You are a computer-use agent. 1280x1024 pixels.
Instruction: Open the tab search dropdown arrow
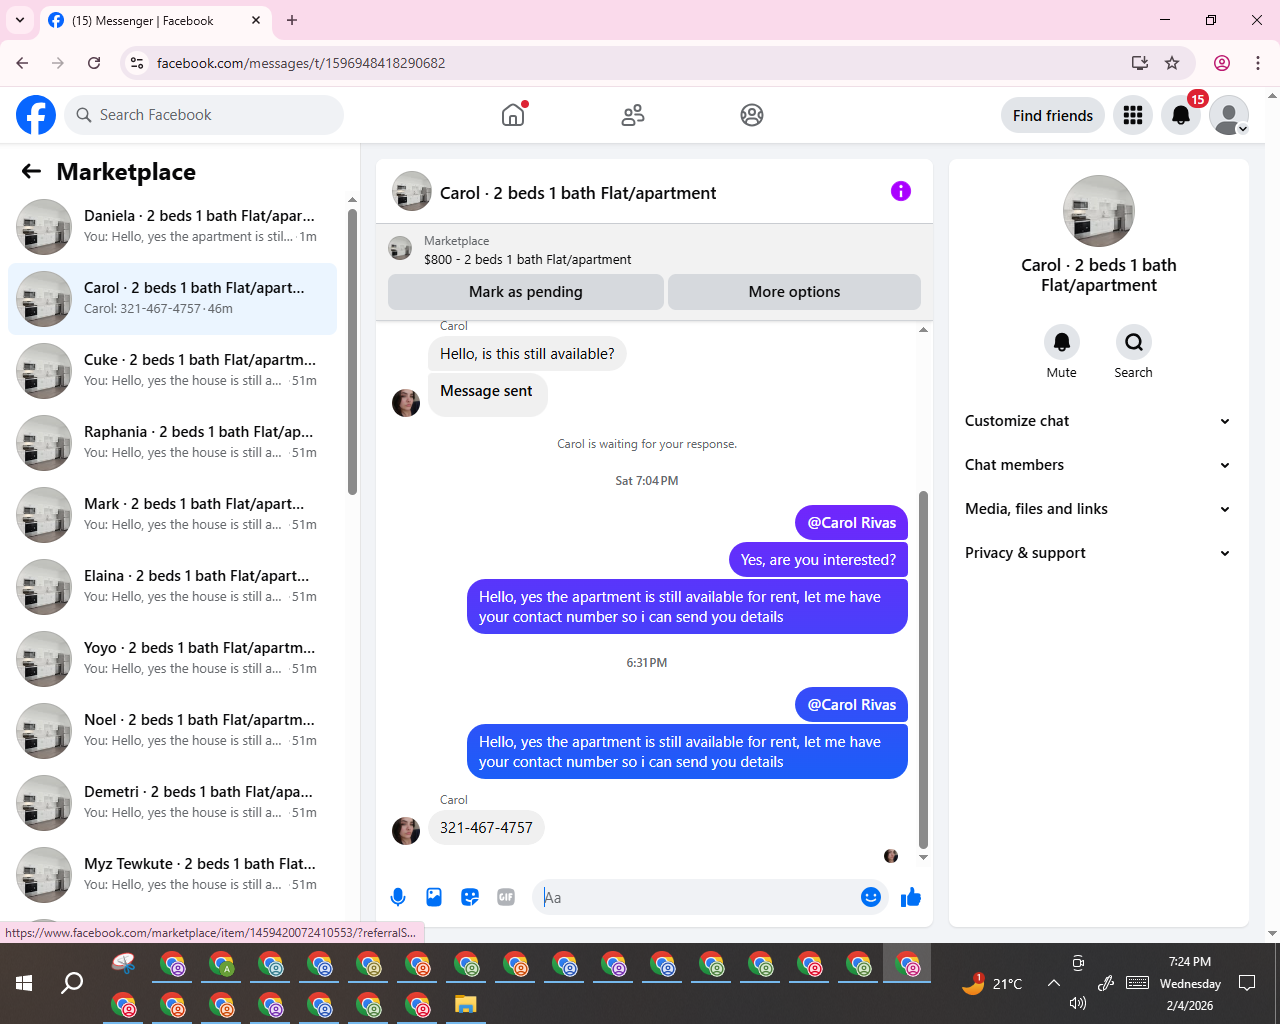point(20,20)
